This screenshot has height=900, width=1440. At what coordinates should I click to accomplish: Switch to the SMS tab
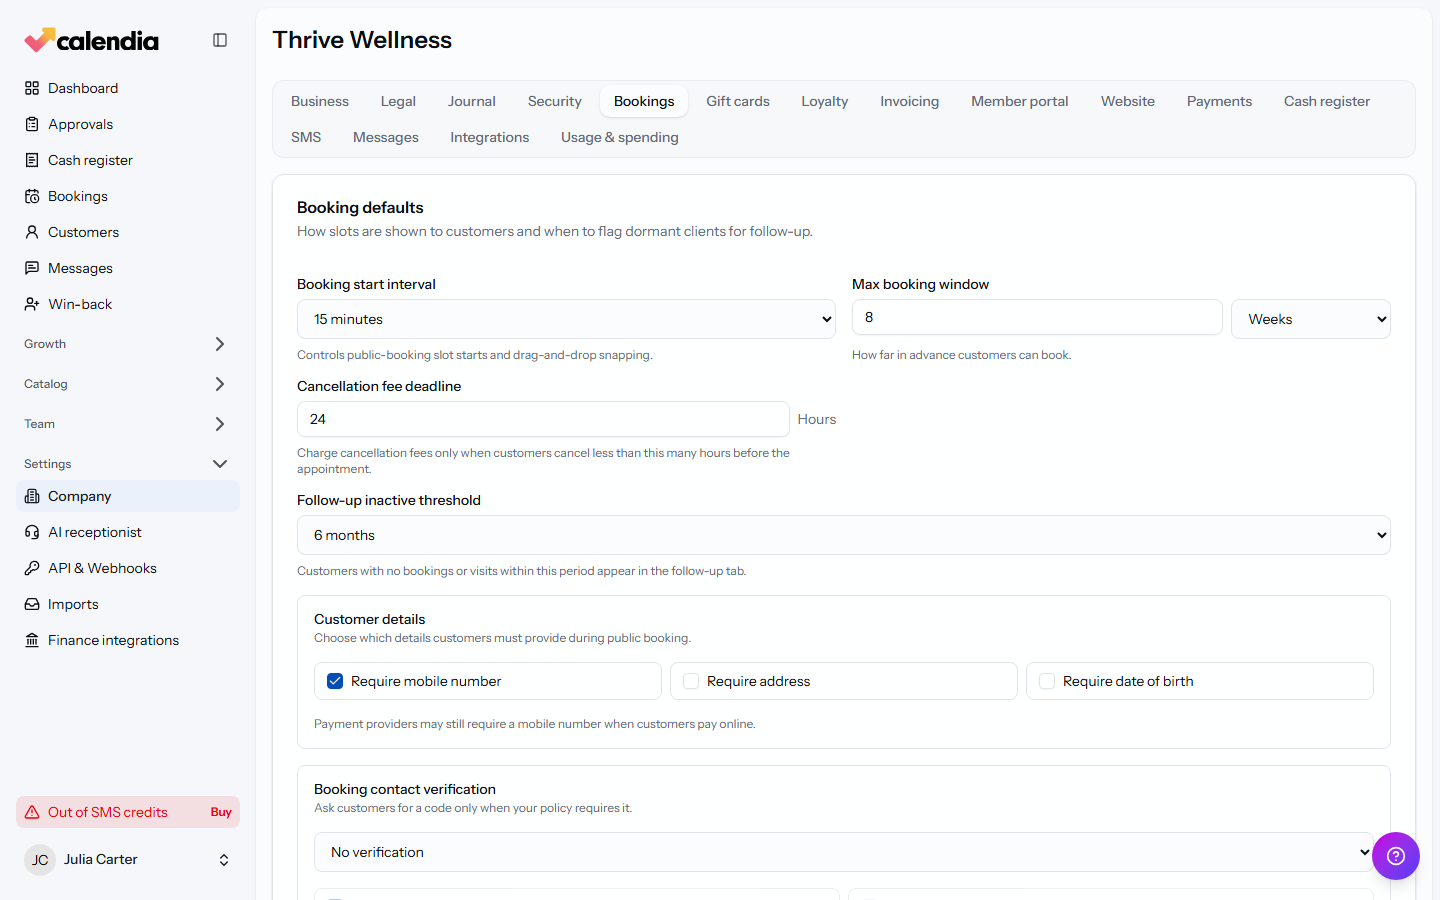tap(306, 137)
